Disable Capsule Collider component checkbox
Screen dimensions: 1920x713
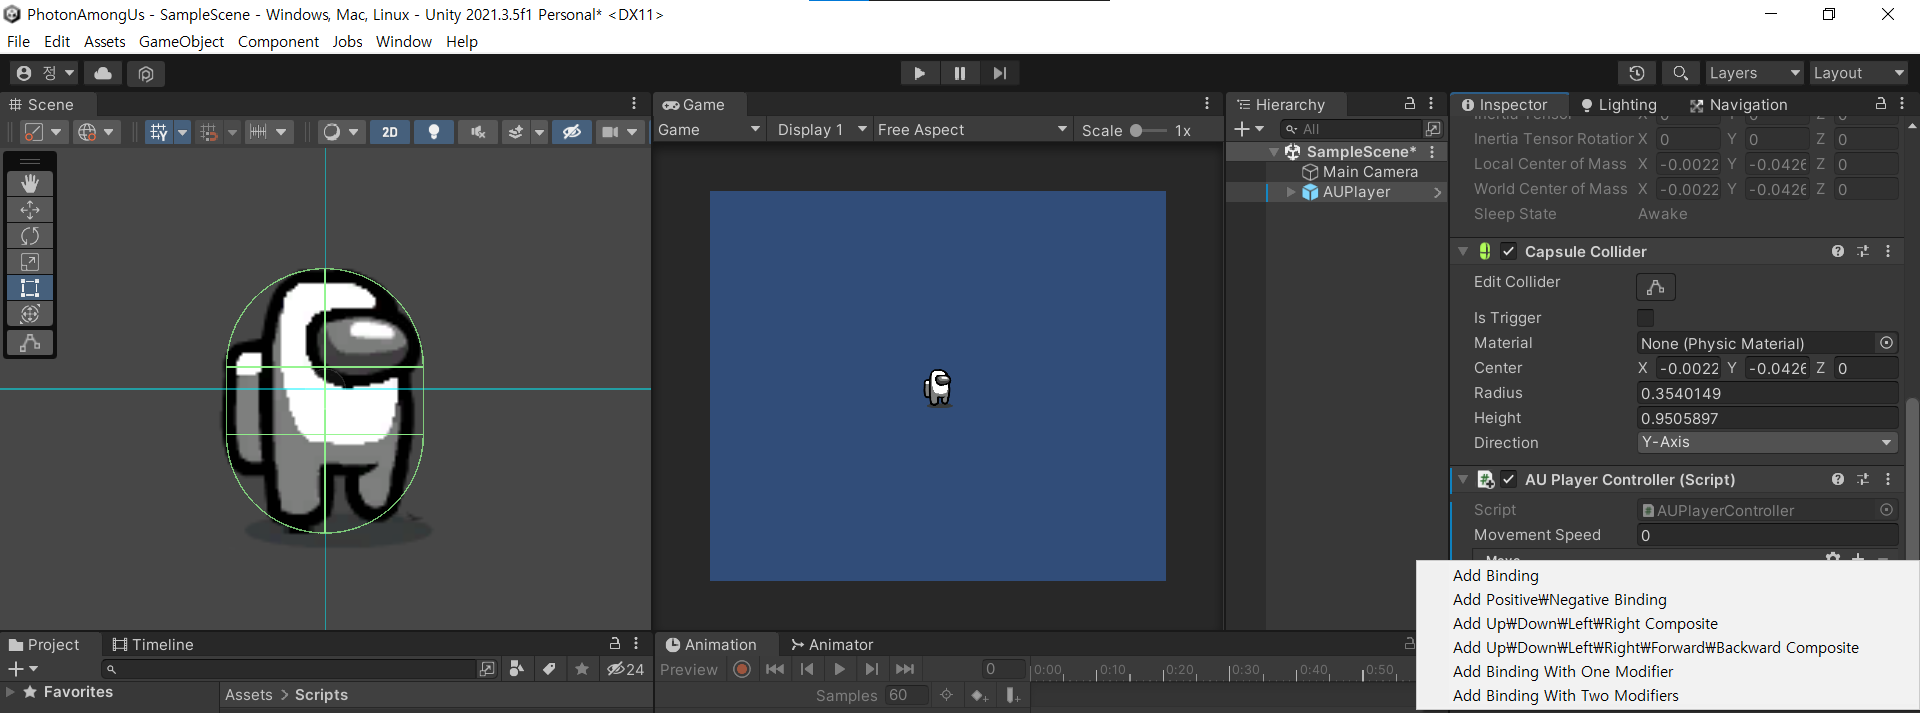coord(1508,252)
